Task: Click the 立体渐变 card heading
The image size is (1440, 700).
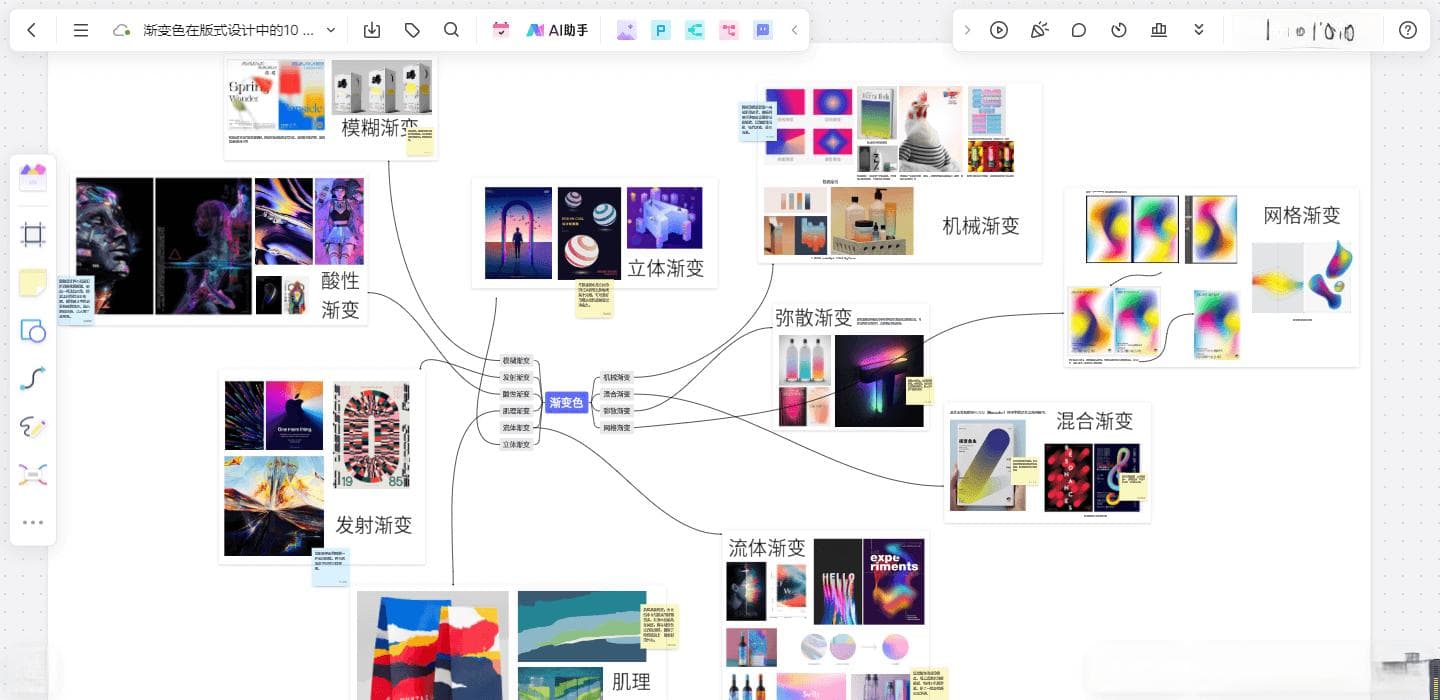Action: (x=666, y=268)
